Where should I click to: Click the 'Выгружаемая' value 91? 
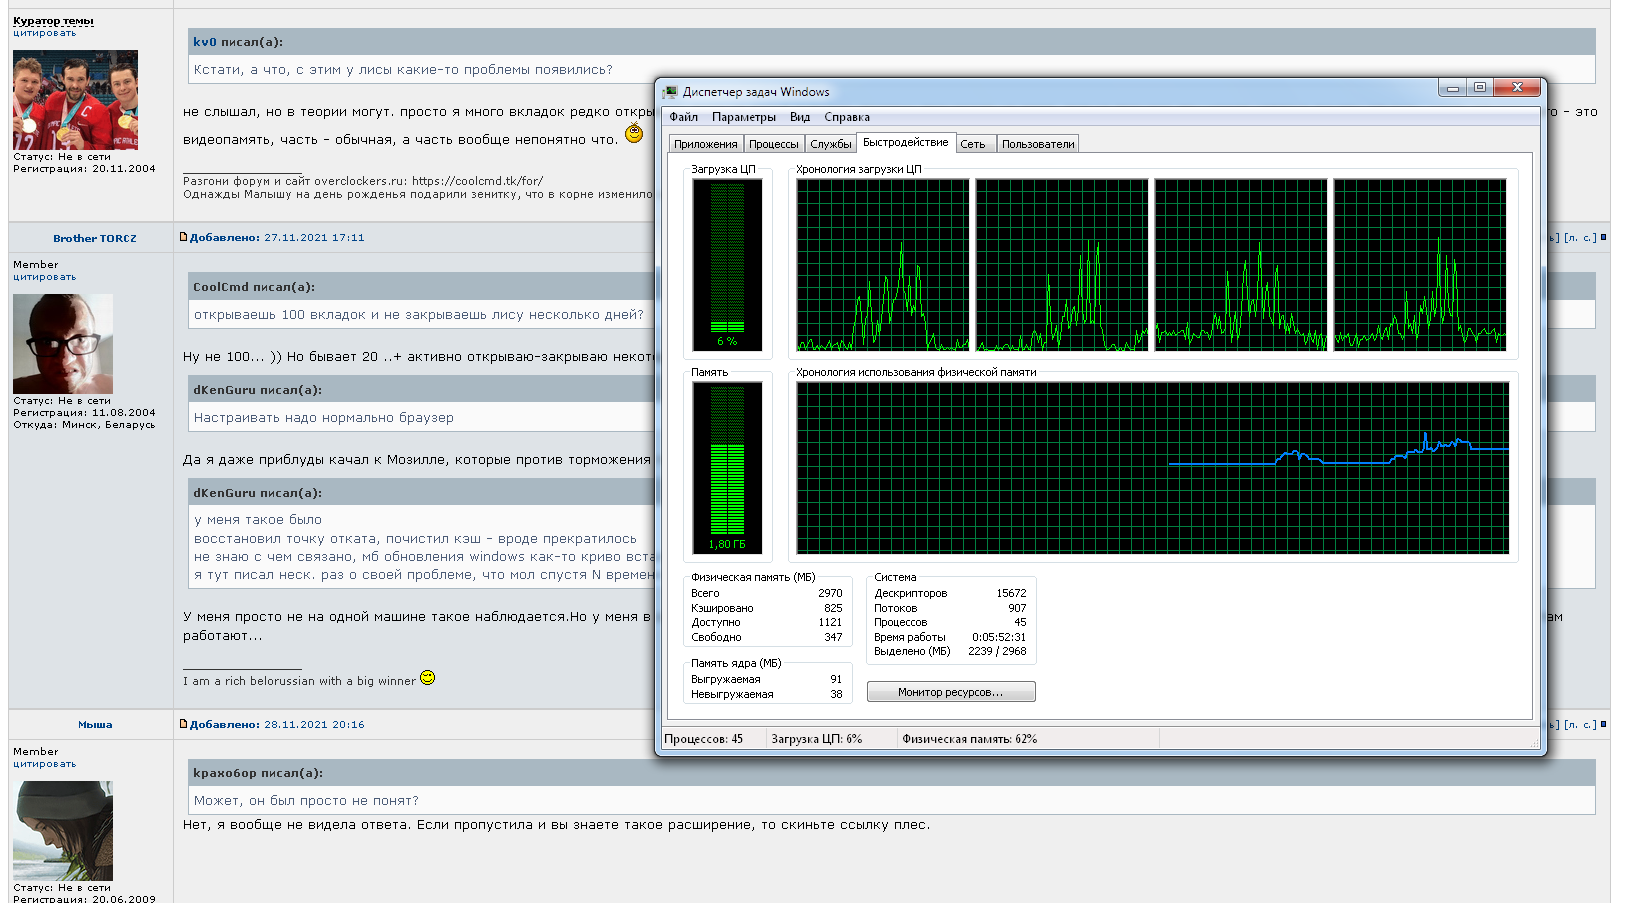coord(836,679)
